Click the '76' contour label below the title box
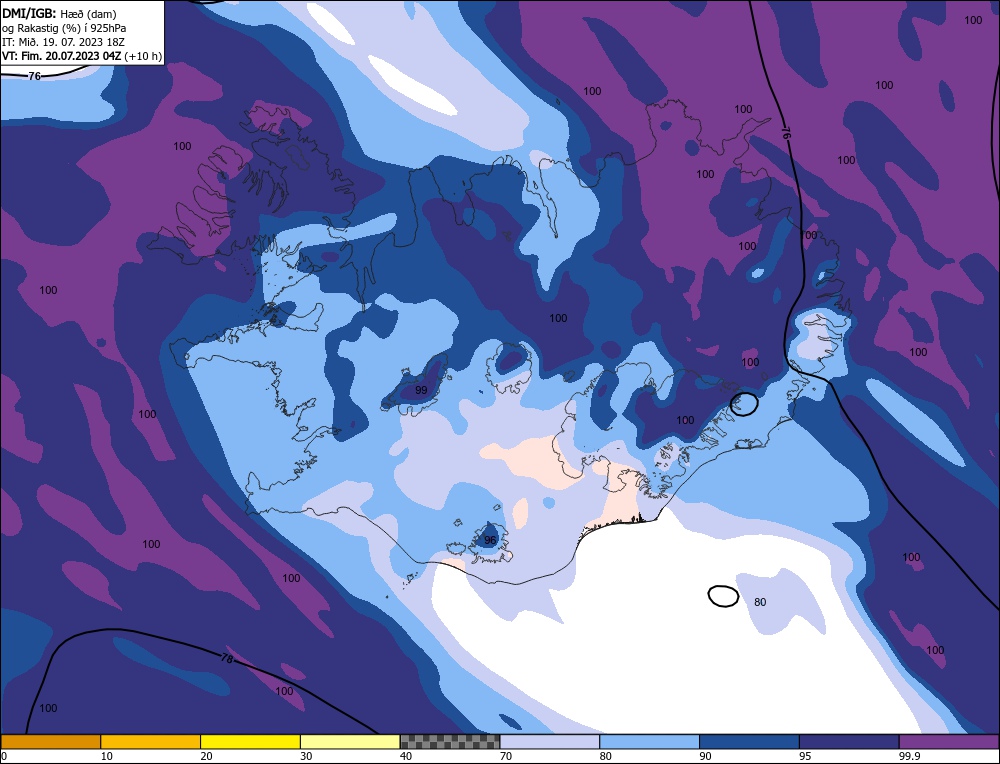Screen dimensions: 1000x764 (x=34, y=76)
